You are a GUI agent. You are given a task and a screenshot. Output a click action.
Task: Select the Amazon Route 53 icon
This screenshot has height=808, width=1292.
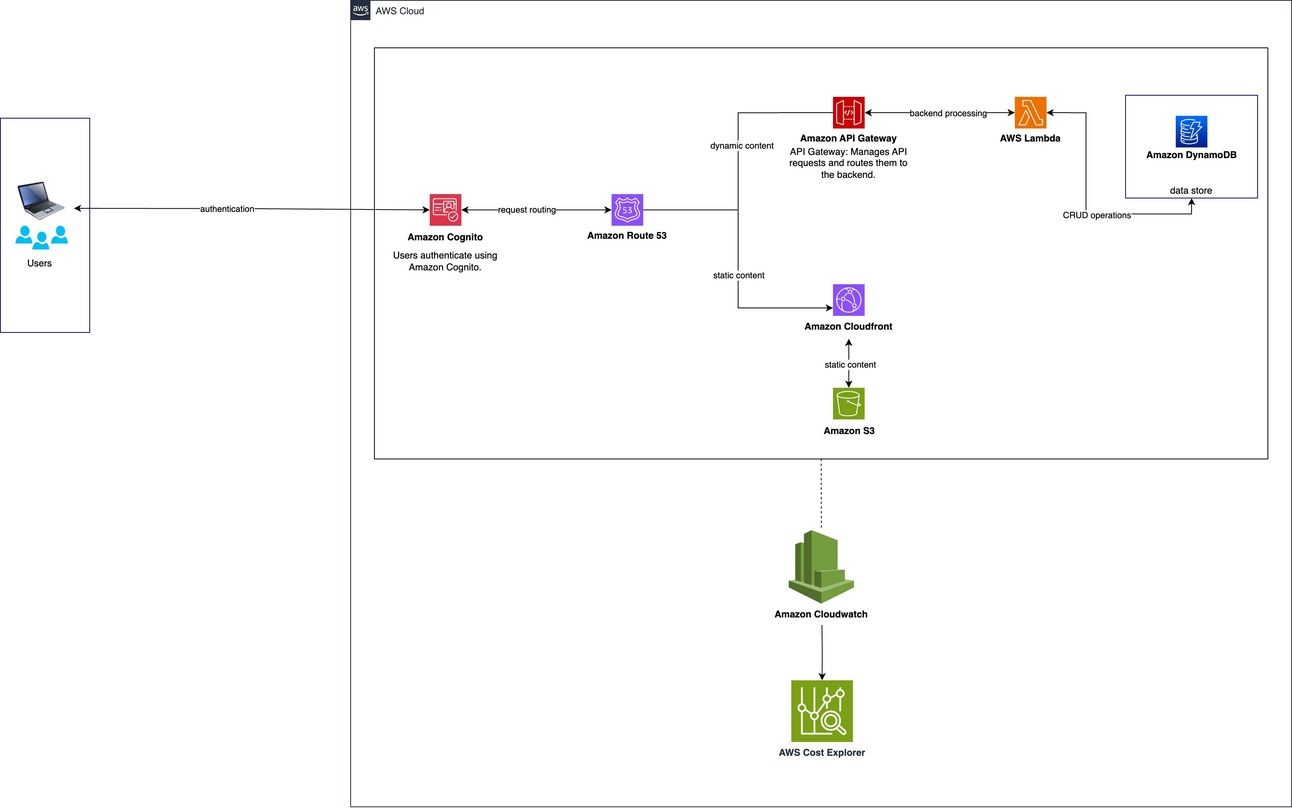pos(627,210)
